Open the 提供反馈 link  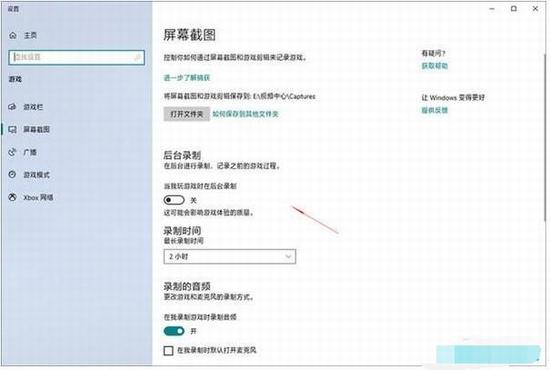click(435, 110)
